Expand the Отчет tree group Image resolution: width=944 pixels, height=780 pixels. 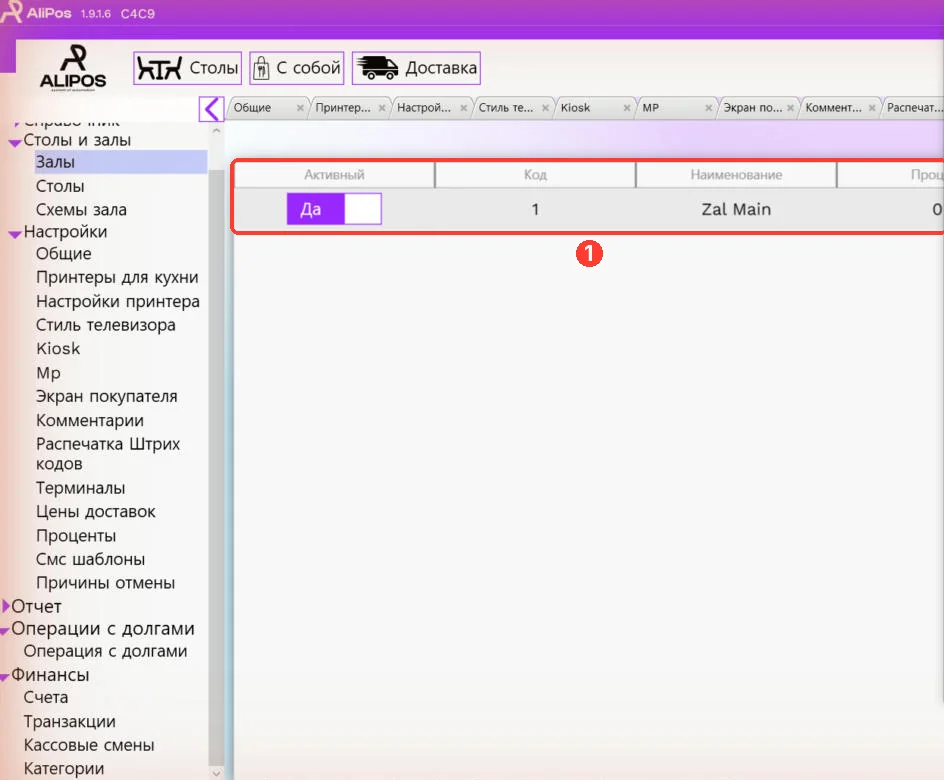click(6, 605)
